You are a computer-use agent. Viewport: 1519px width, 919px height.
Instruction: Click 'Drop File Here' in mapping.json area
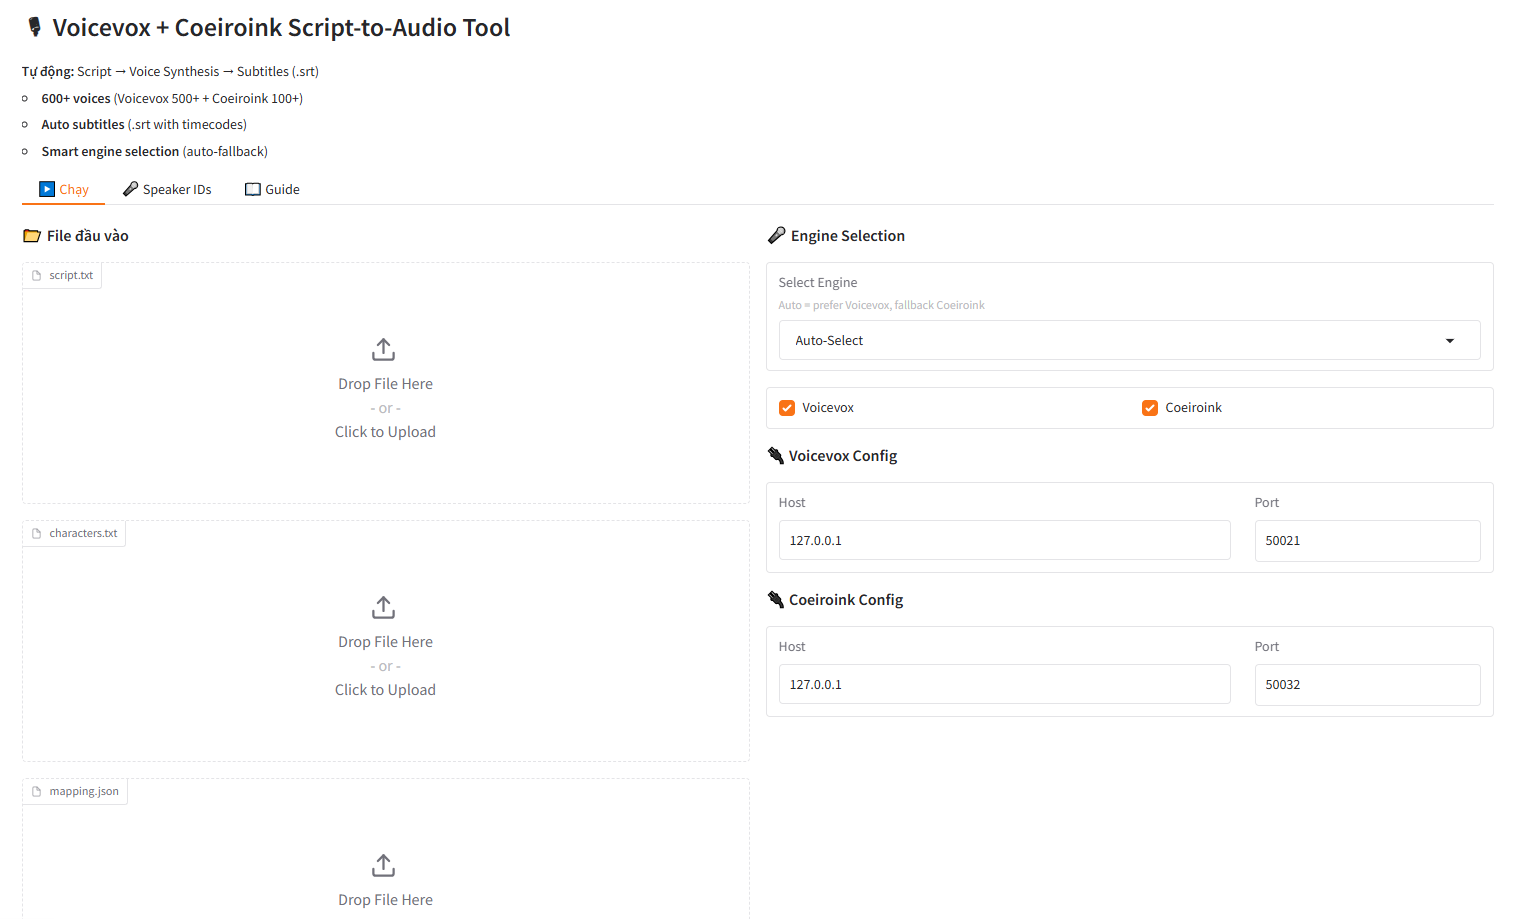tap(385, 900)
